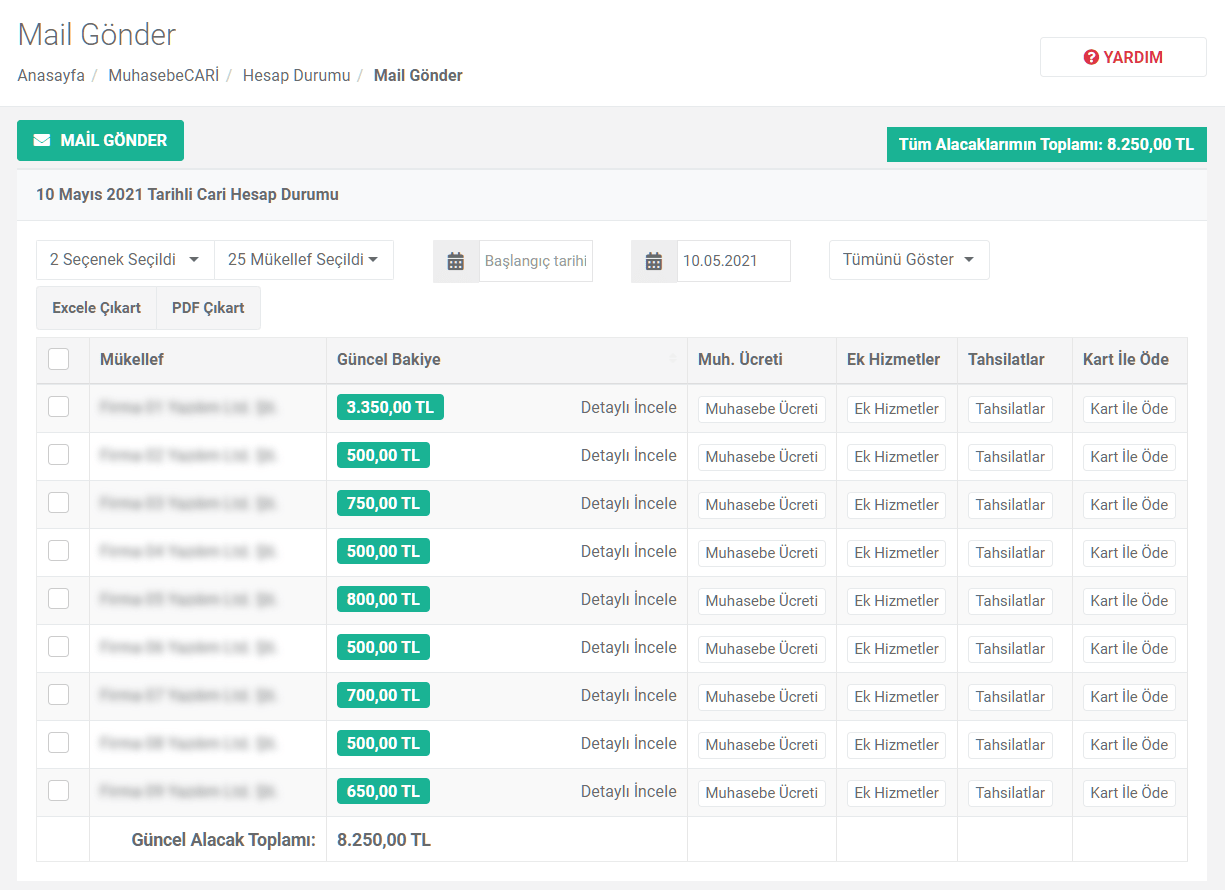Click the footer total 8.250,00 TL
1225x890 pixels.
(x=384, y=840)
